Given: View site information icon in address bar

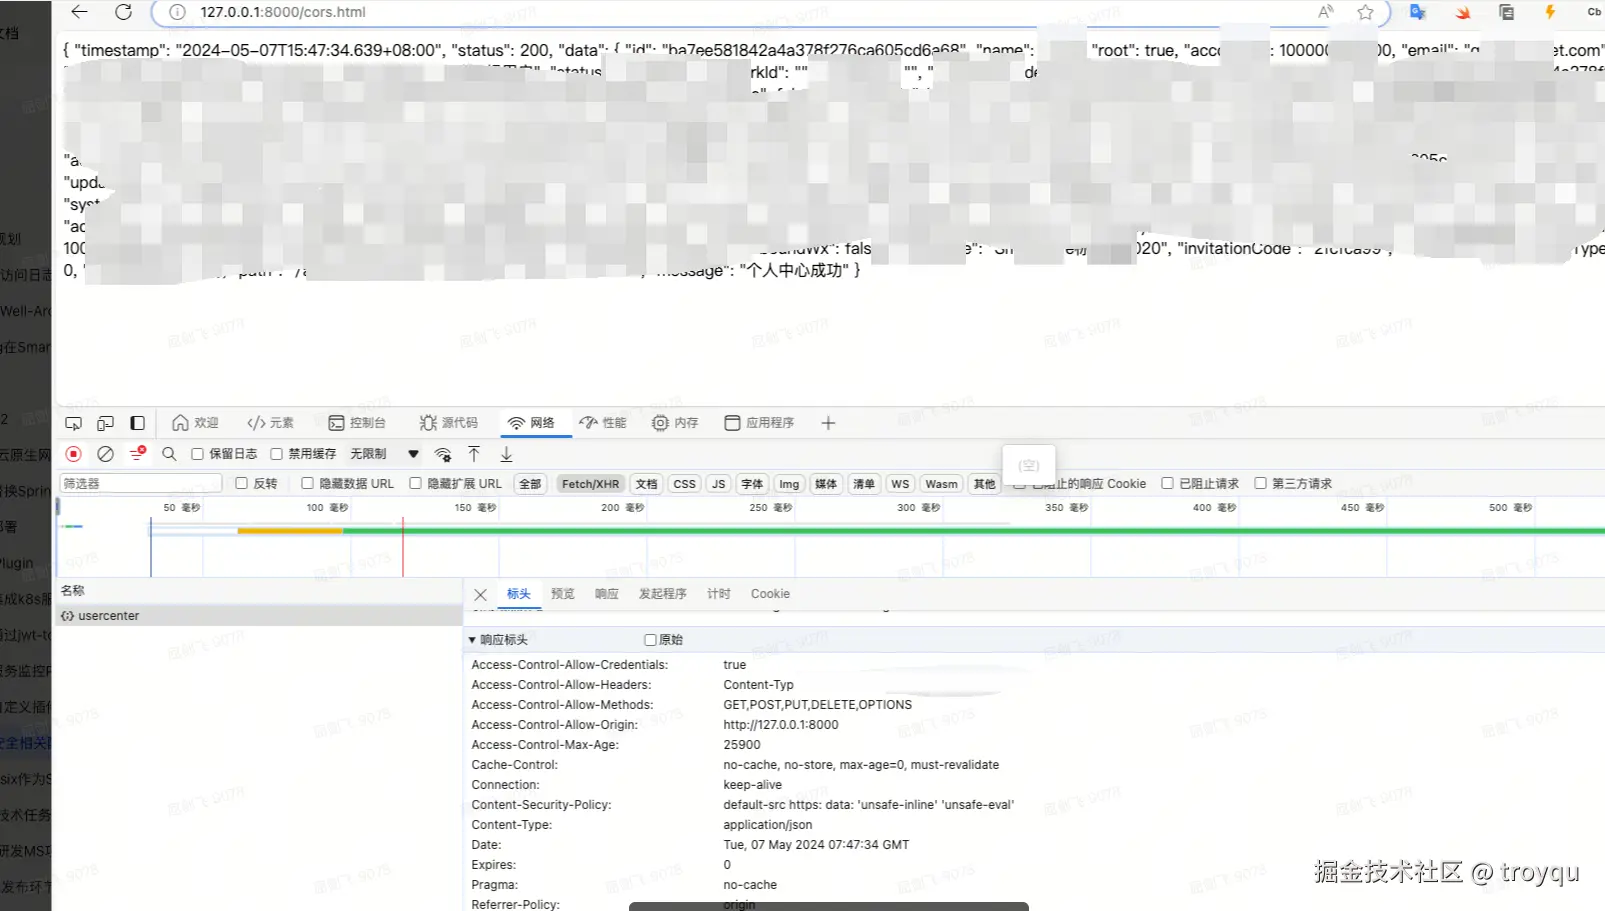Looking at the screenshot, I should (x=177, y=12).
